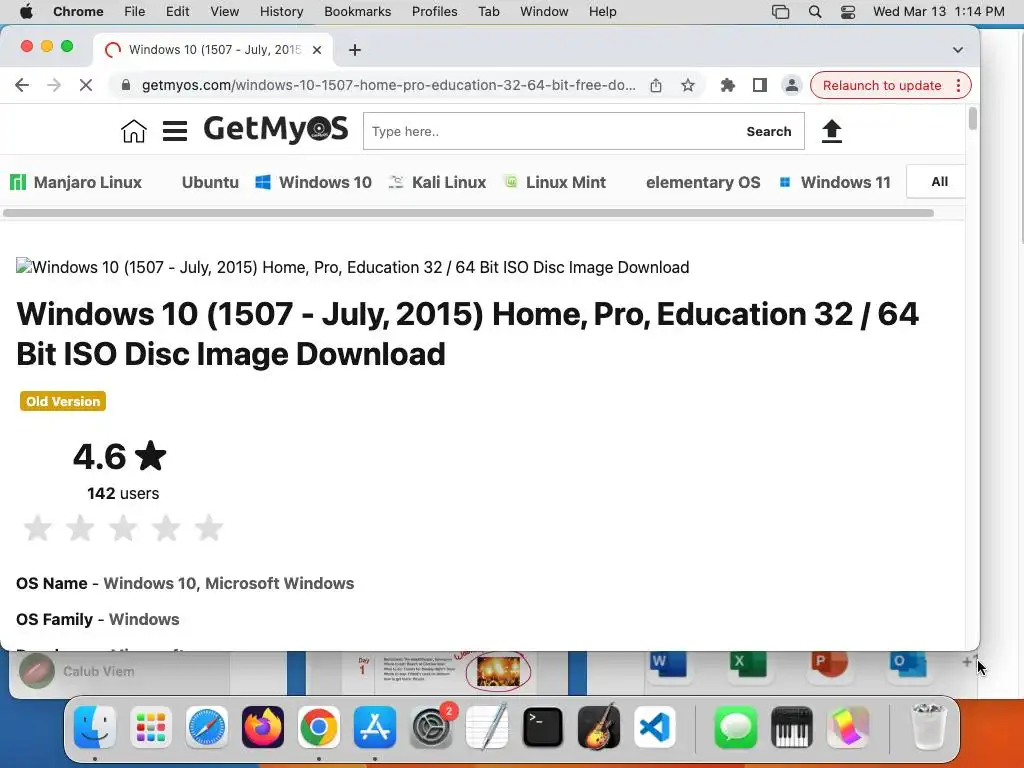Screen dimensions: 1024x768
Task: Open the Profiles menu
Action: click(434, 11)
